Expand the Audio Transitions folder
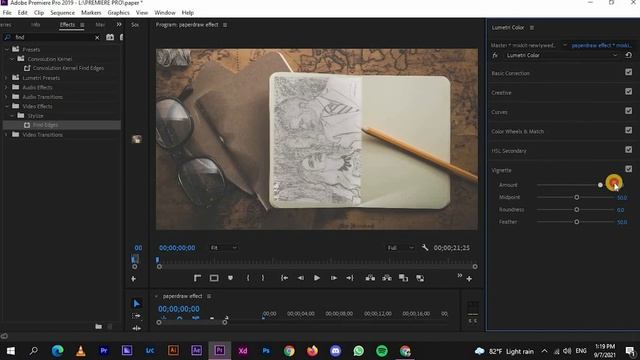This screenshot has height=360, width=640. [7, 97]
